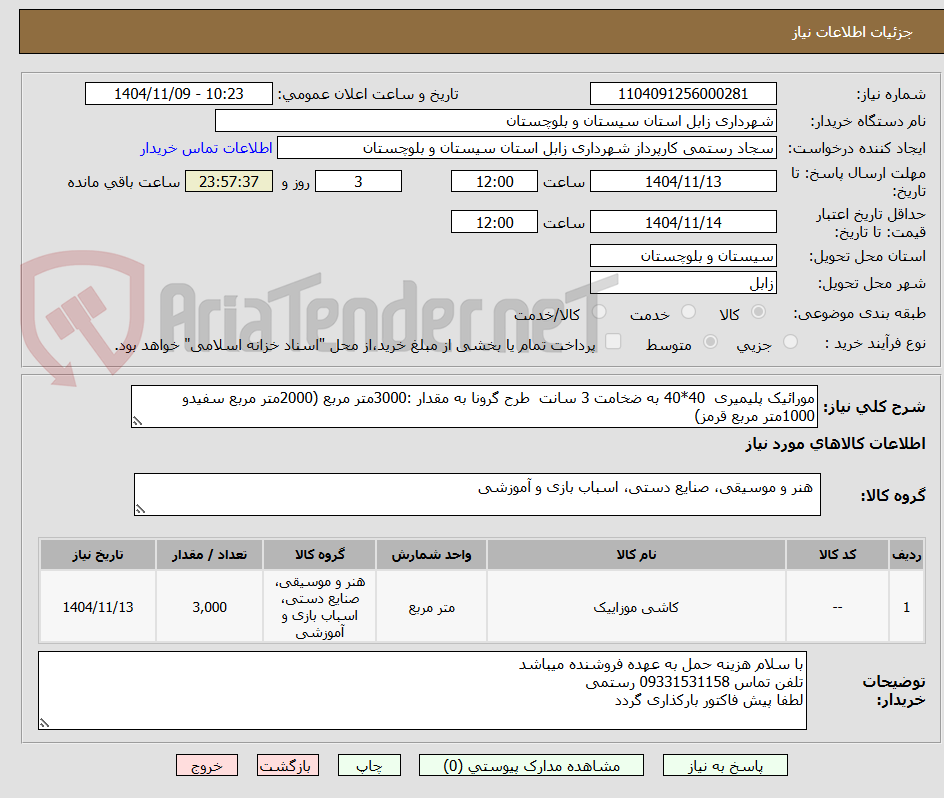Click the شهر محل تحویل field زابل
This screenshot has height=798, width=944.
[683, 283]
